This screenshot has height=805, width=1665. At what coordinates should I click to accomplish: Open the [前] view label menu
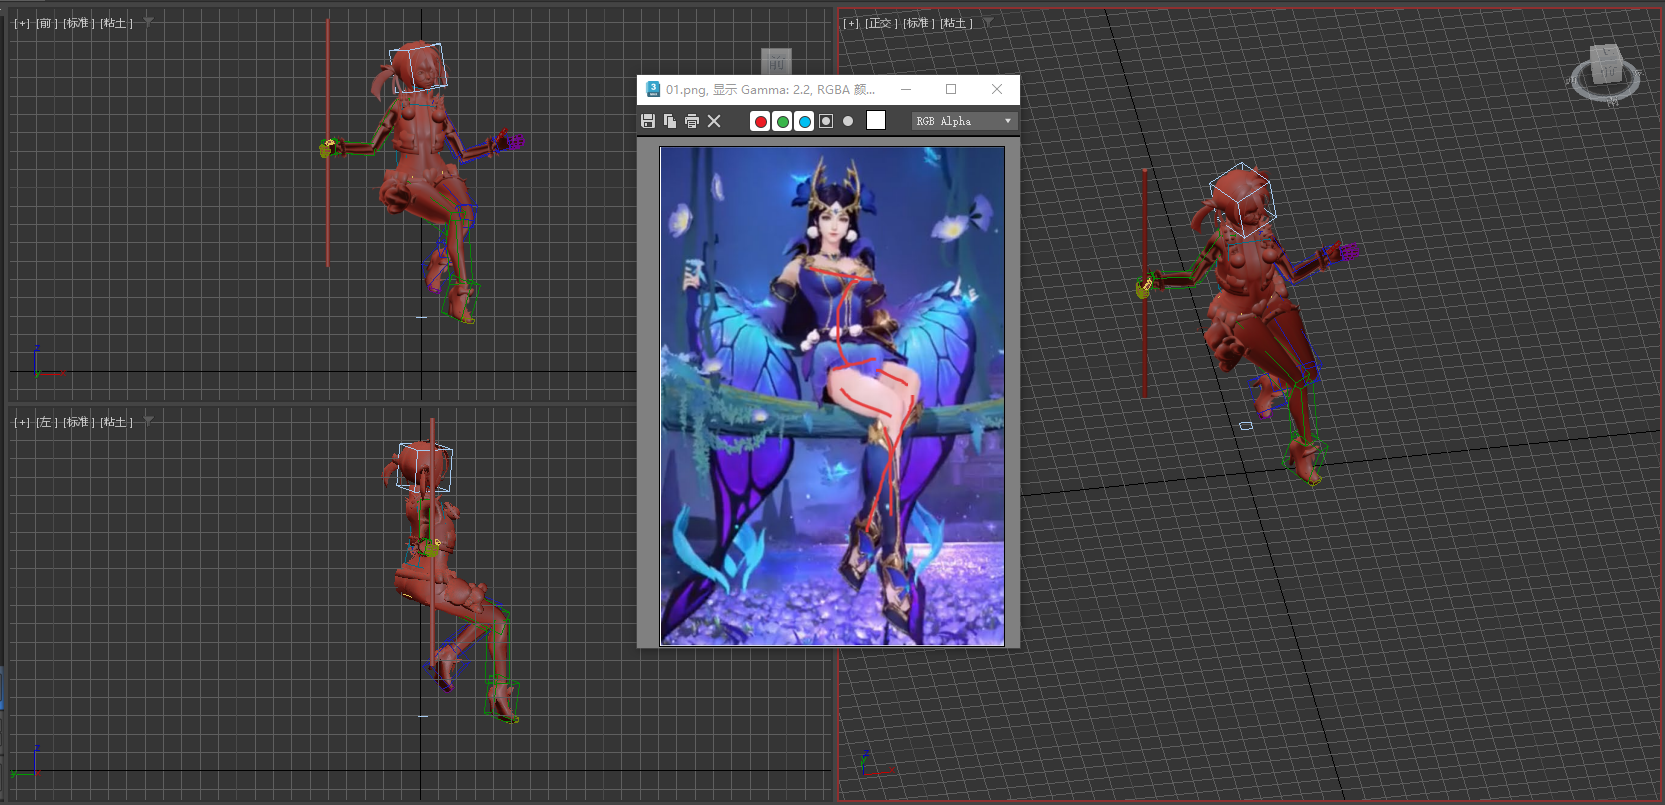pyautogui.click(x=45, y=23)
